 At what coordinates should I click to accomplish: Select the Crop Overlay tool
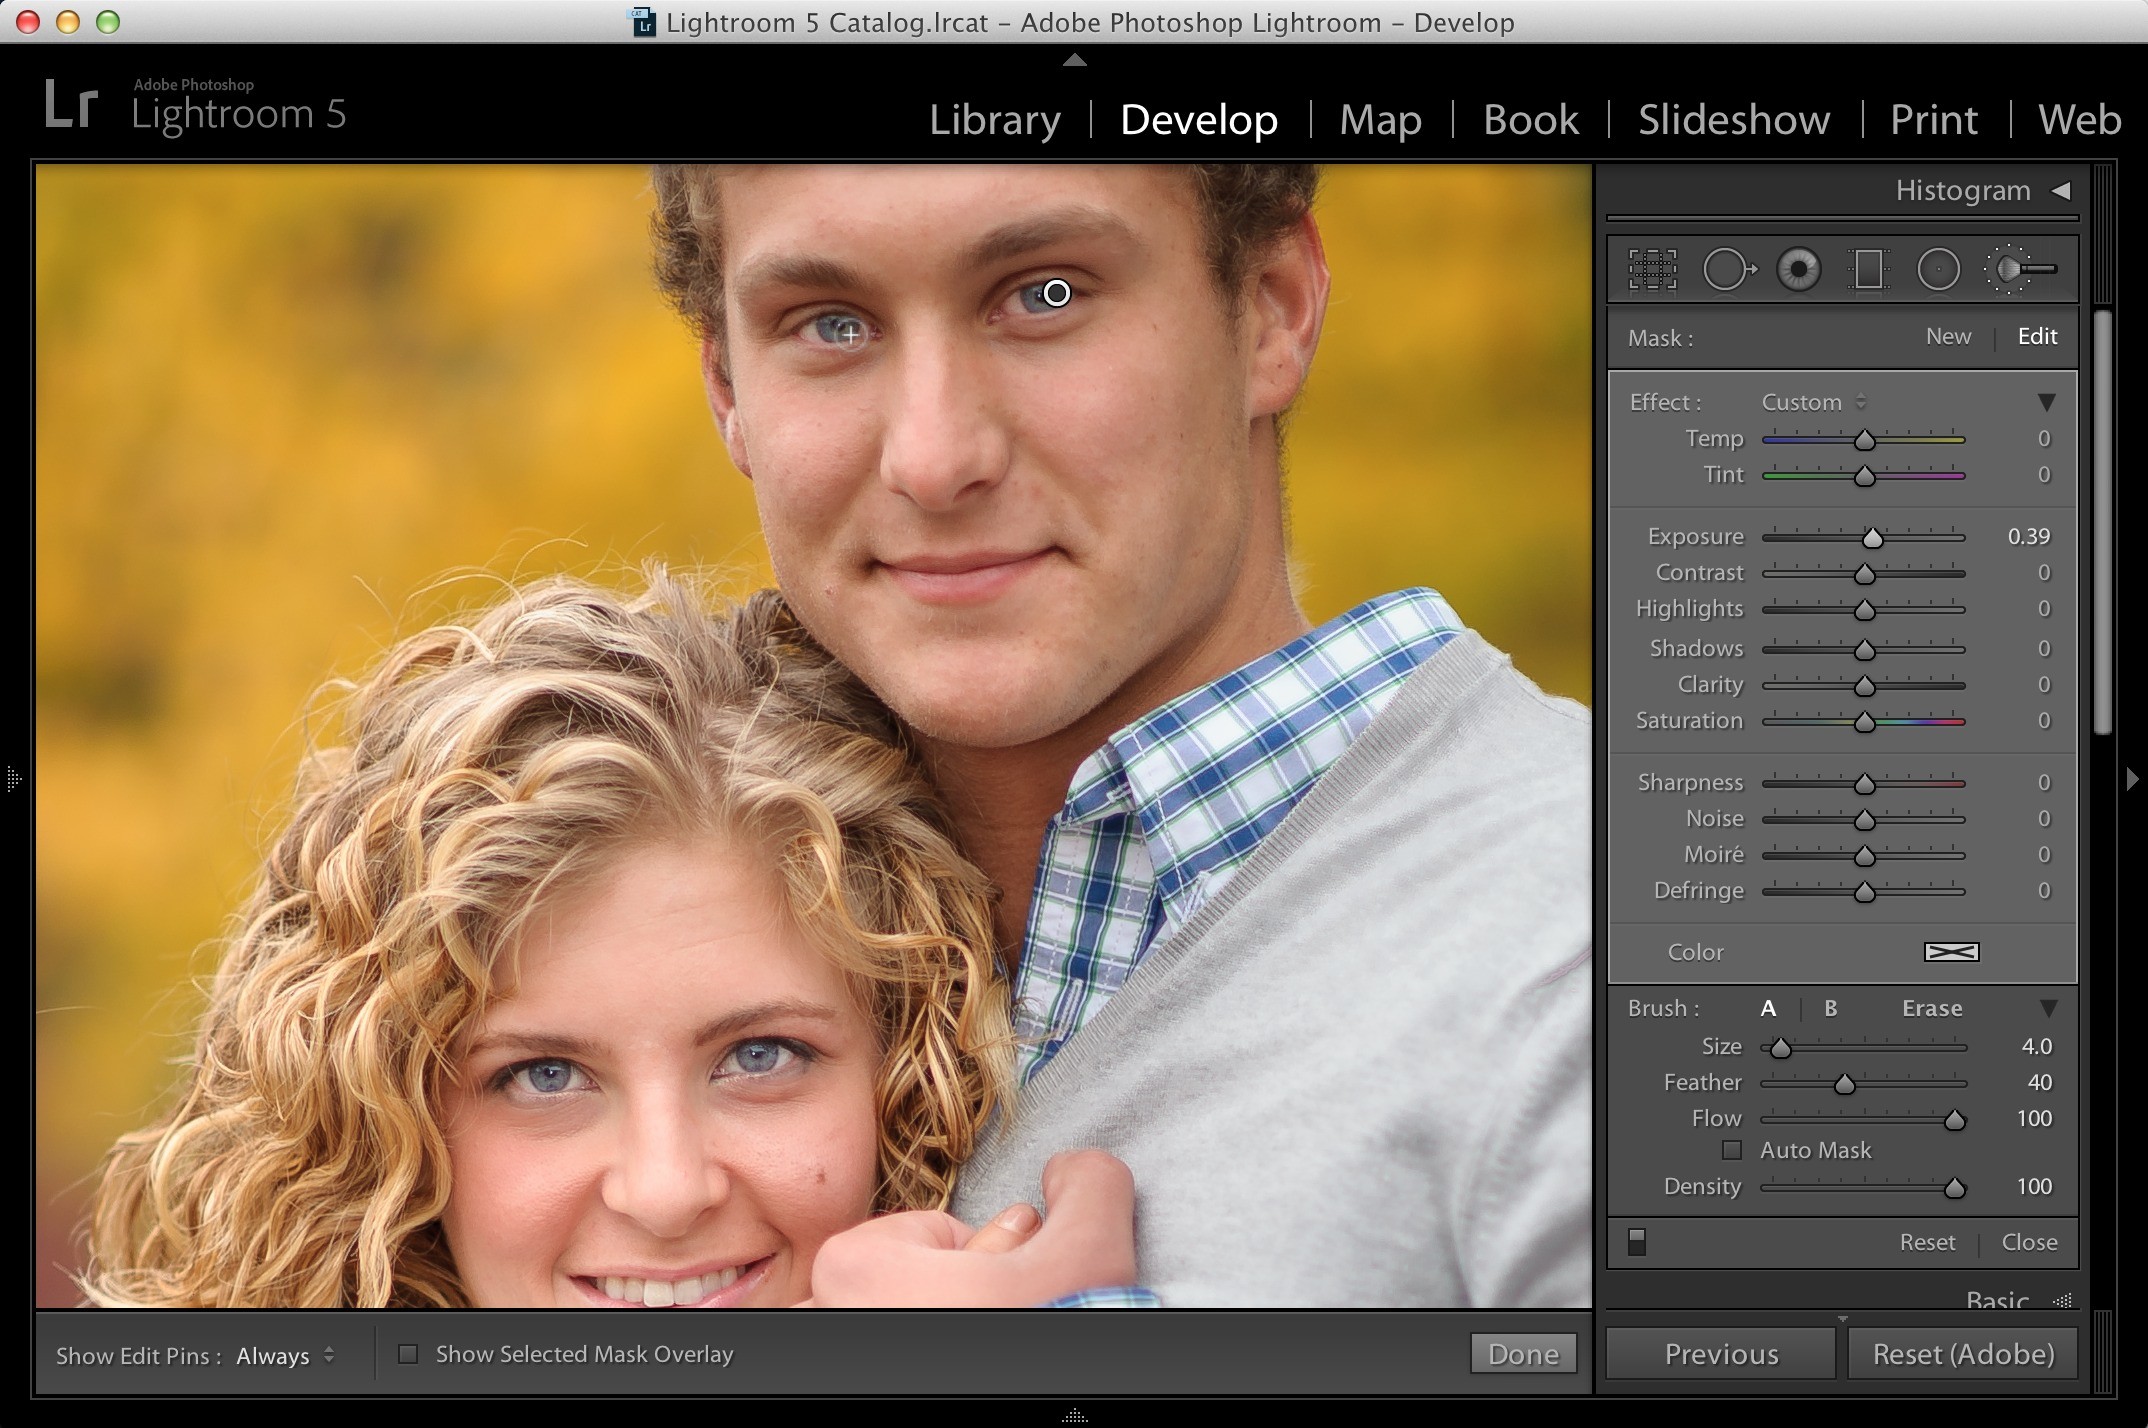tap(1652, 269)
